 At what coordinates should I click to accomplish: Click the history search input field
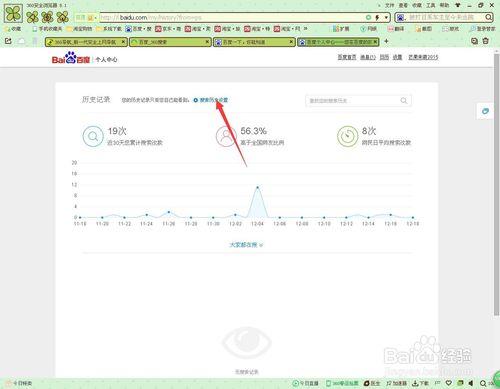pos(358,101)
